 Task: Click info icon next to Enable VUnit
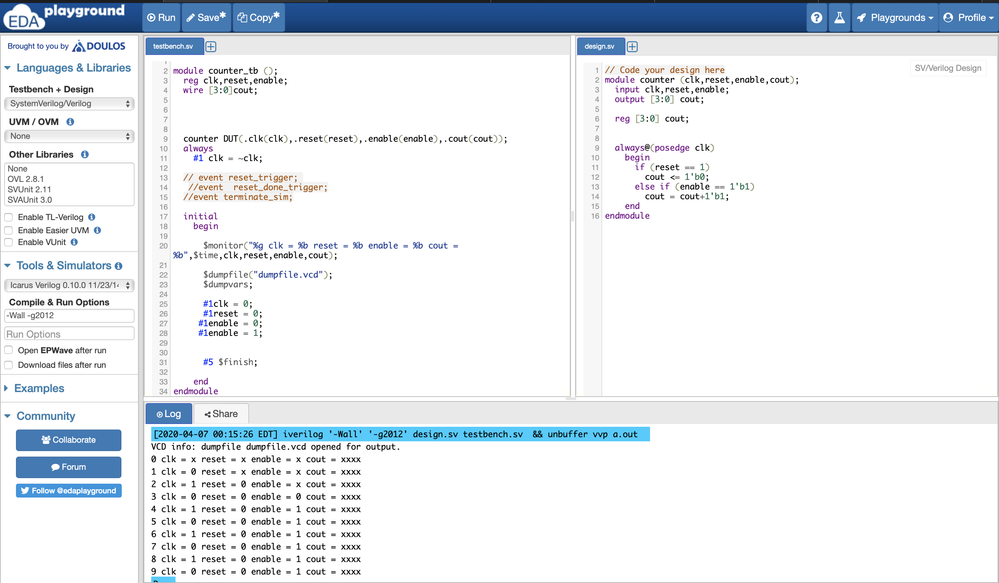coord(74,242)
